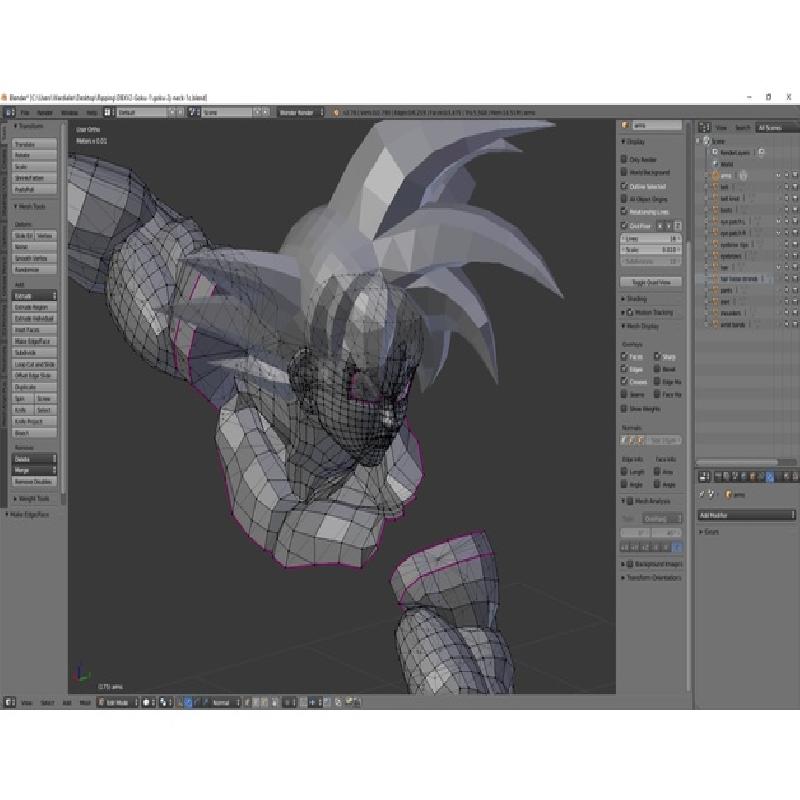The height and width of the screenshot is (800, 800).
Task: Toggle the Grid Floor checkbox
Action: coord(623,226)
